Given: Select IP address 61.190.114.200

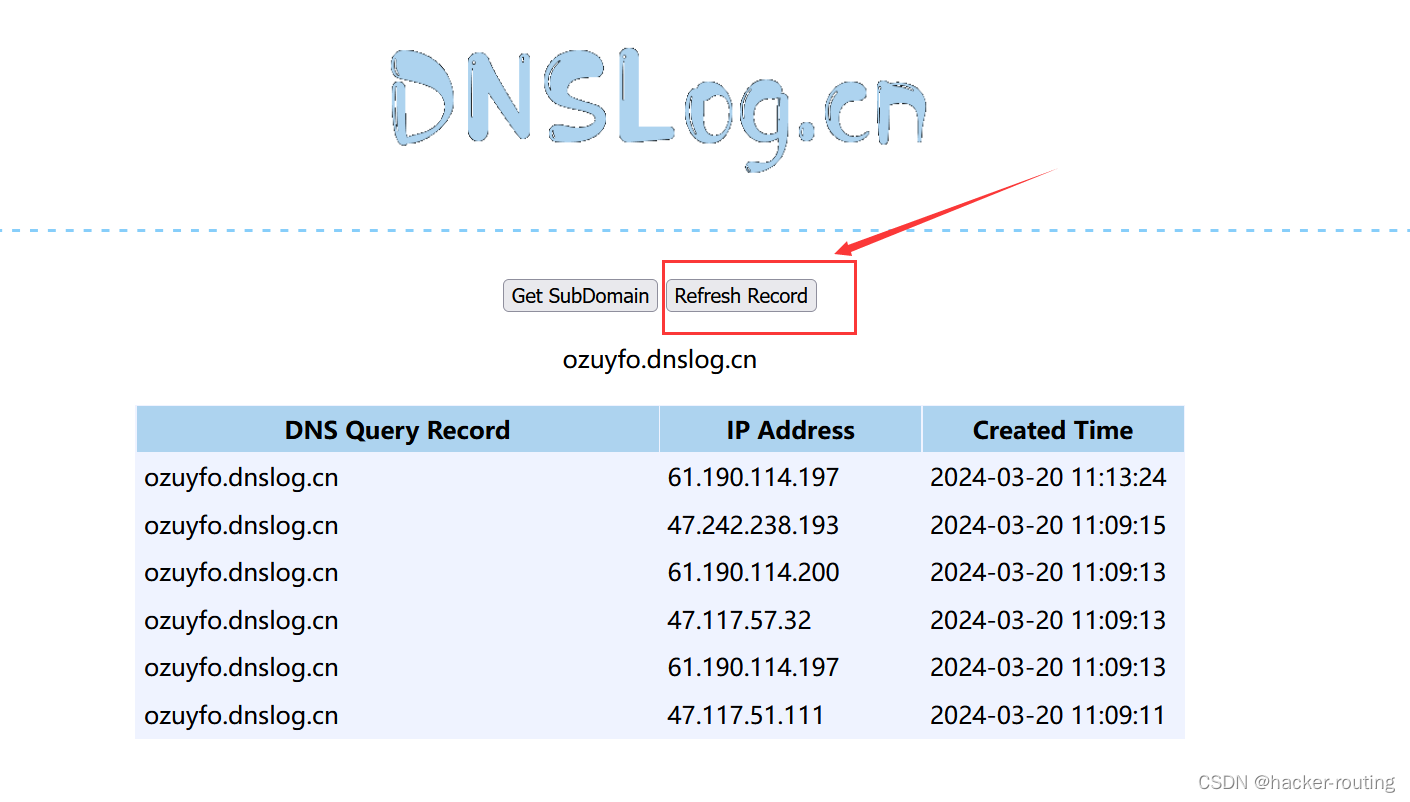Looking at the screenshot, I should 753,572.
